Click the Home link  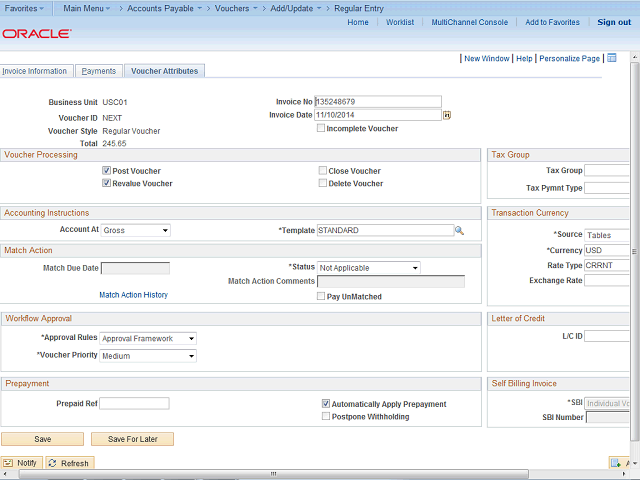(x=358, y=22)
